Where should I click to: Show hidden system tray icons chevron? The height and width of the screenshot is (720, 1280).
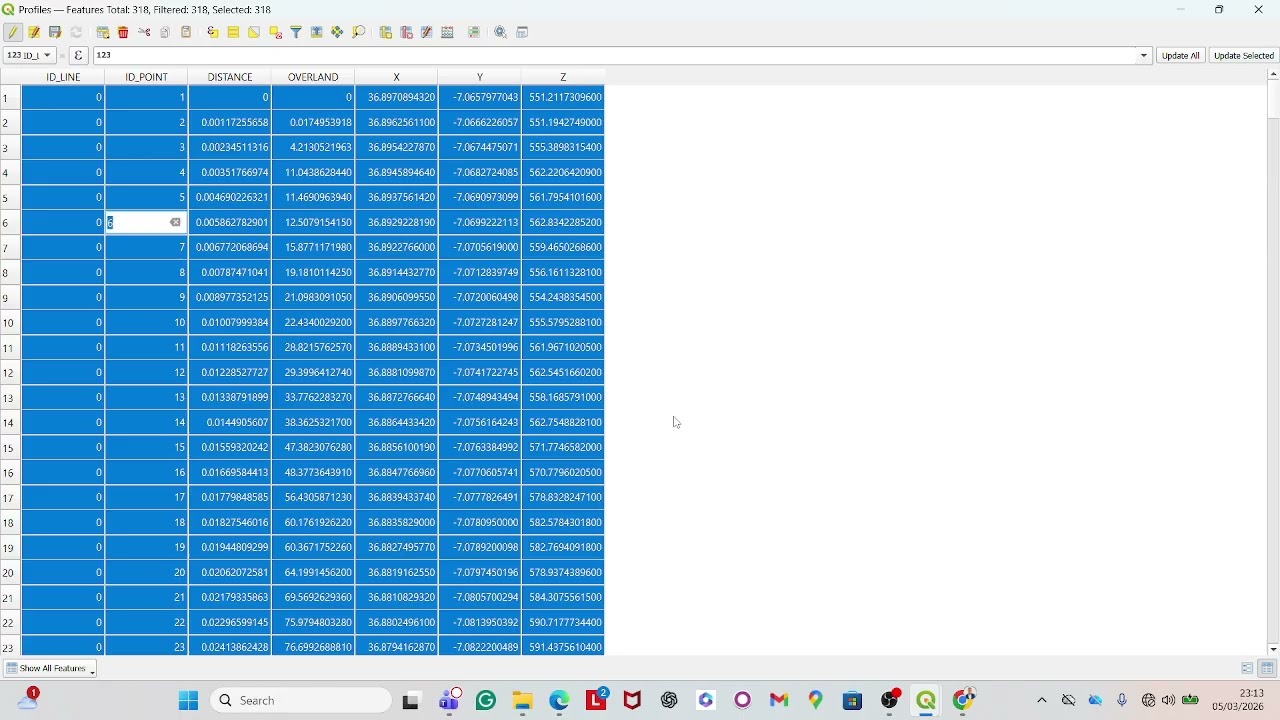coord(1042,700)
